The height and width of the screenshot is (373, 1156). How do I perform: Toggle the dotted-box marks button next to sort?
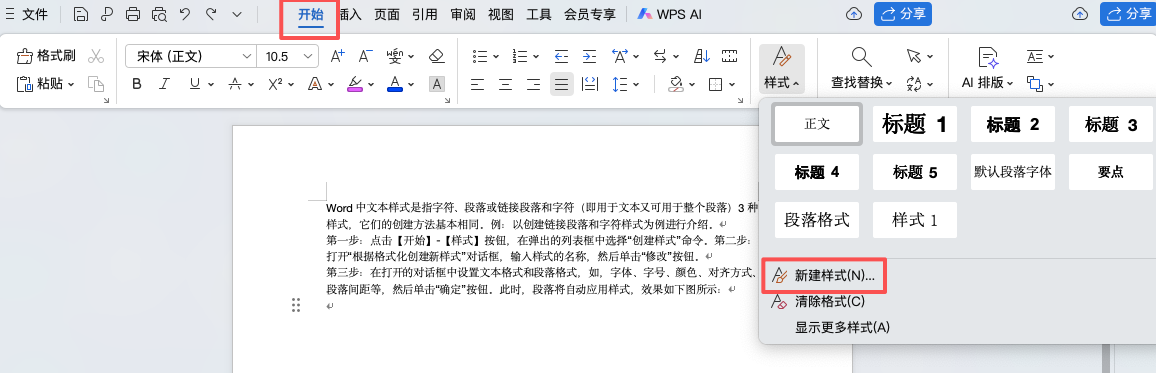pos(730,56)
